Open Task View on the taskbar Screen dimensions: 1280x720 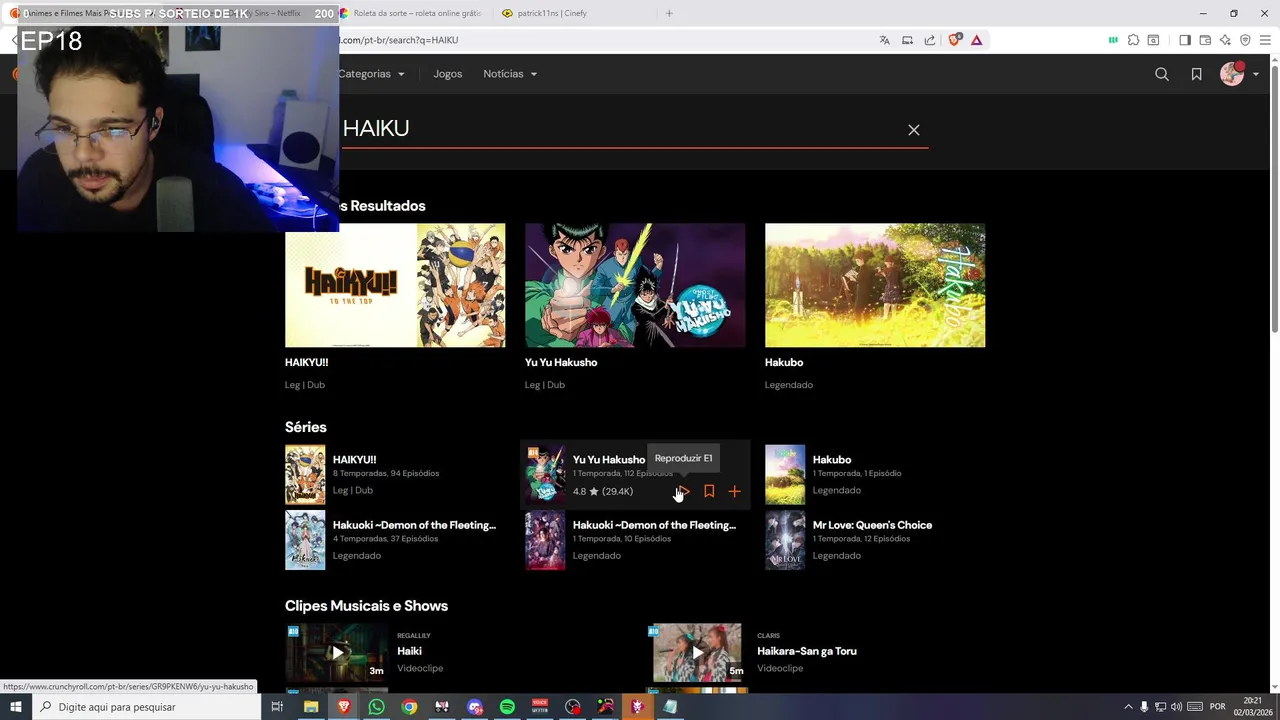click(x=277, y=707)
